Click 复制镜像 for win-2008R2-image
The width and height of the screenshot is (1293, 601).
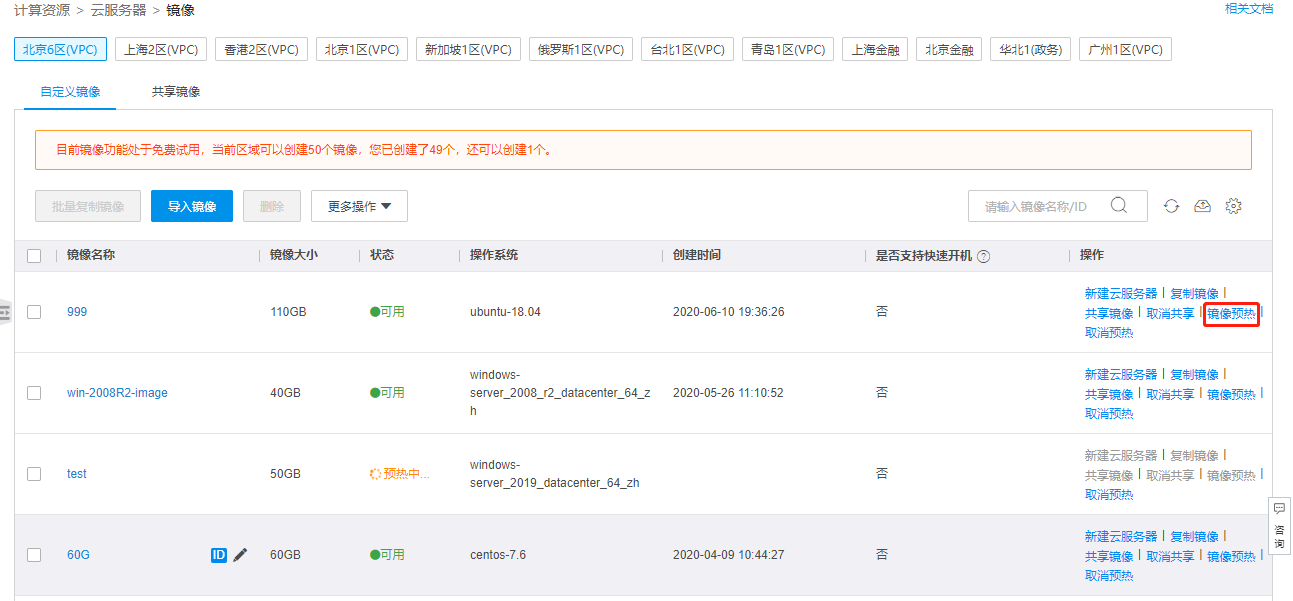[1195, 374]
